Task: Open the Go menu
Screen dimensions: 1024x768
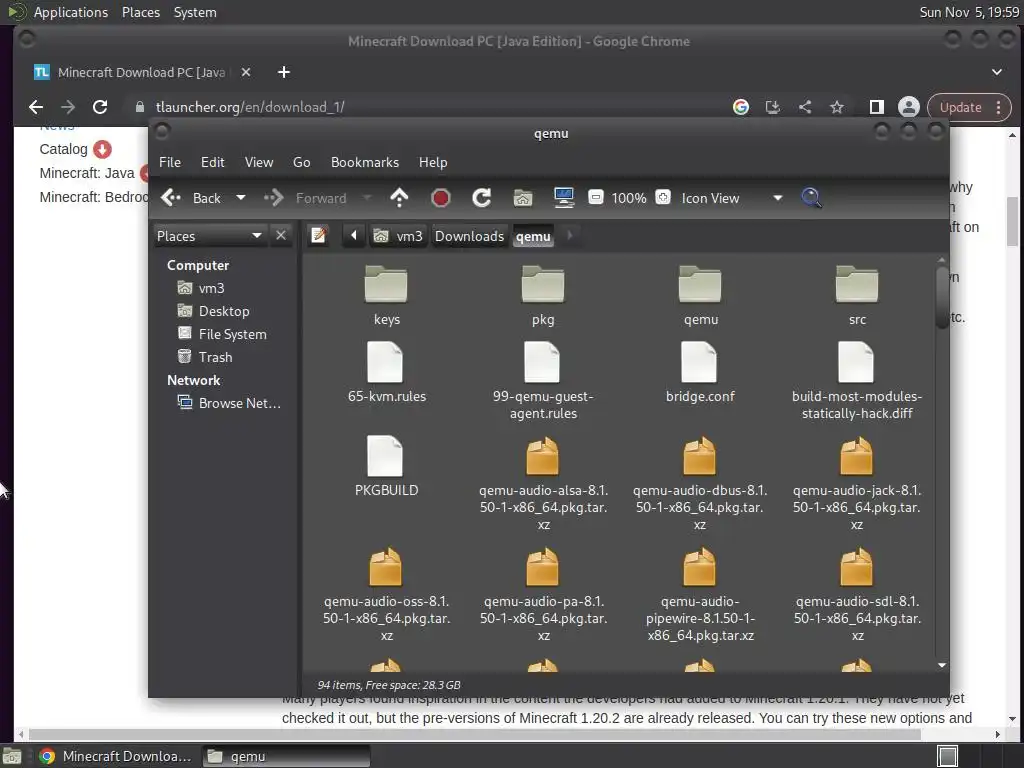Action: [301, 162]
